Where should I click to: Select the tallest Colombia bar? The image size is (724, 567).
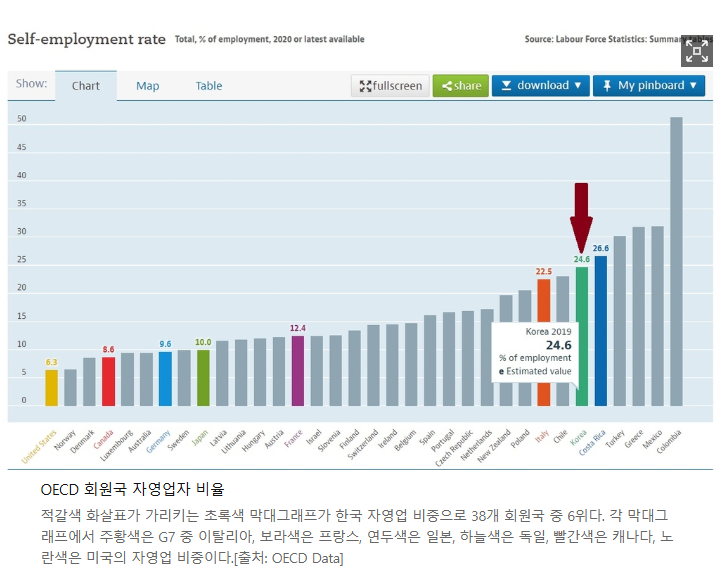[x=676, y=261]
